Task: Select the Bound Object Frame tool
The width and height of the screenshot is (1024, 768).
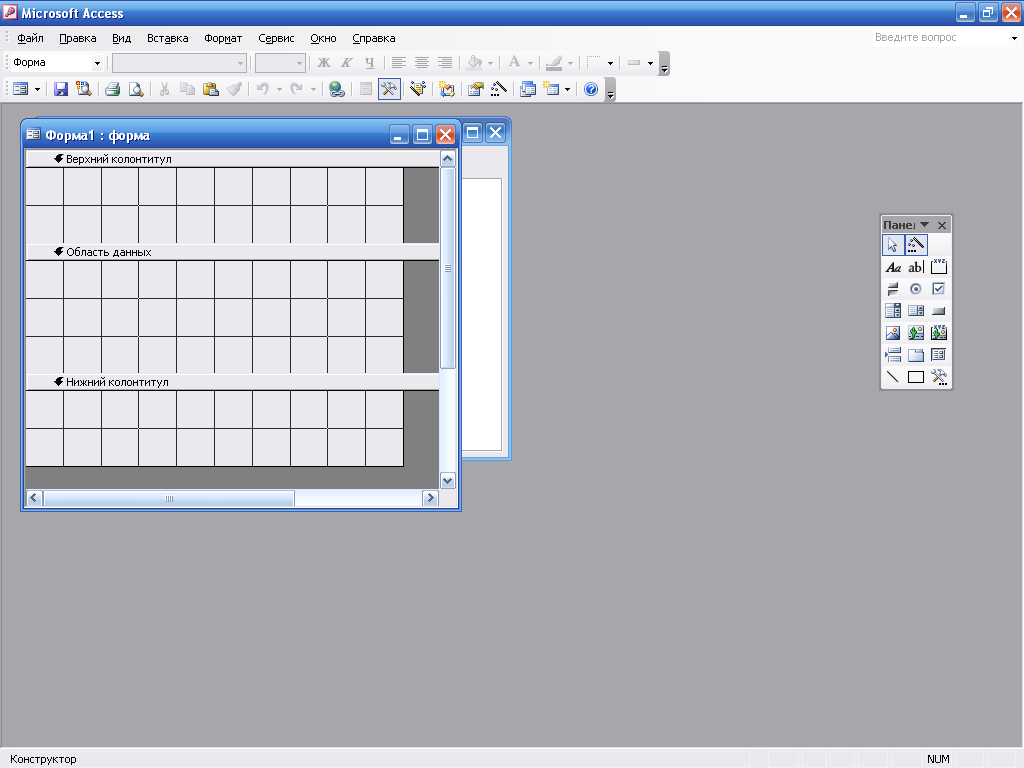Action: pyautogui.click(x=938, y=333)
